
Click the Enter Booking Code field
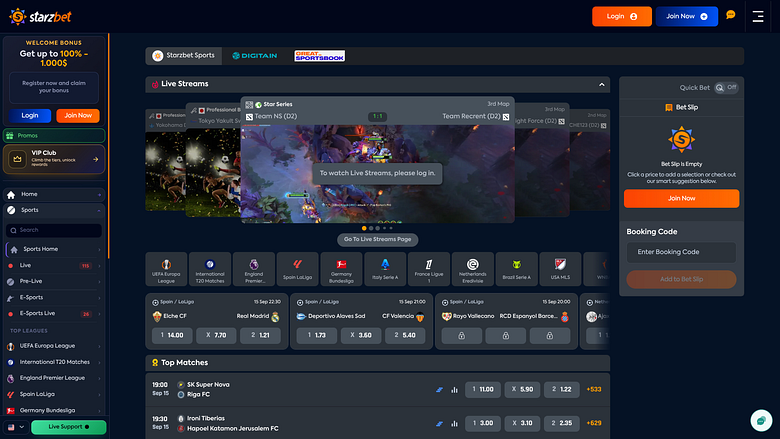(681, 252)
